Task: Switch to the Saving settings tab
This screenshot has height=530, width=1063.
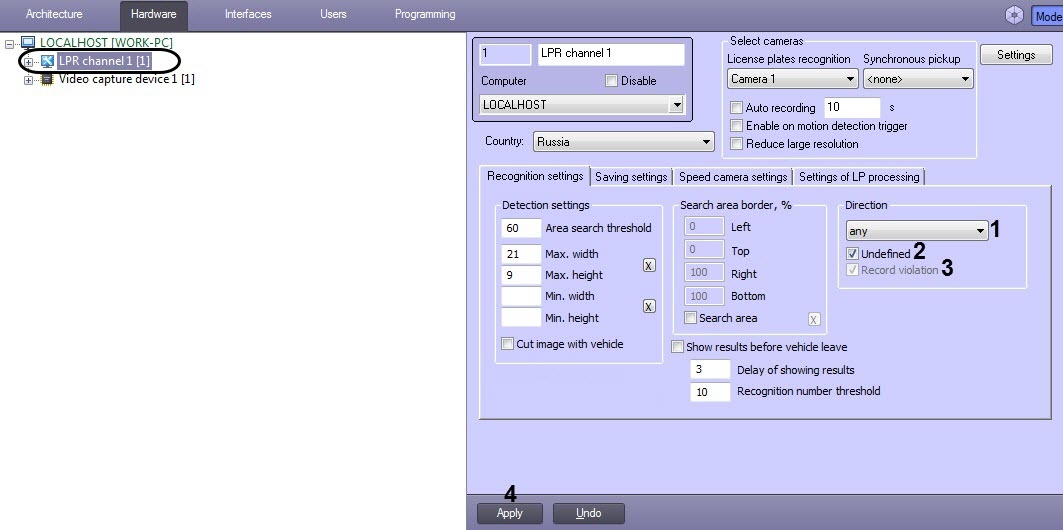Action: (x=630, y=177)
